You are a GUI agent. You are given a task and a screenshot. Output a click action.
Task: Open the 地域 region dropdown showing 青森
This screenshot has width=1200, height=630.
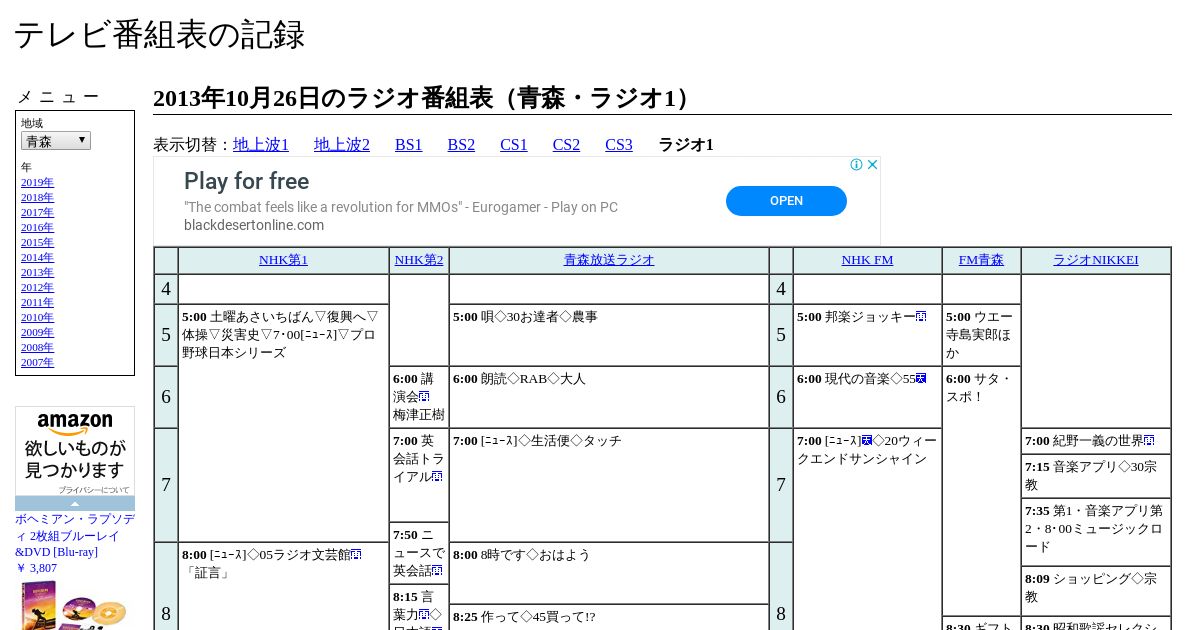(56, 141)
